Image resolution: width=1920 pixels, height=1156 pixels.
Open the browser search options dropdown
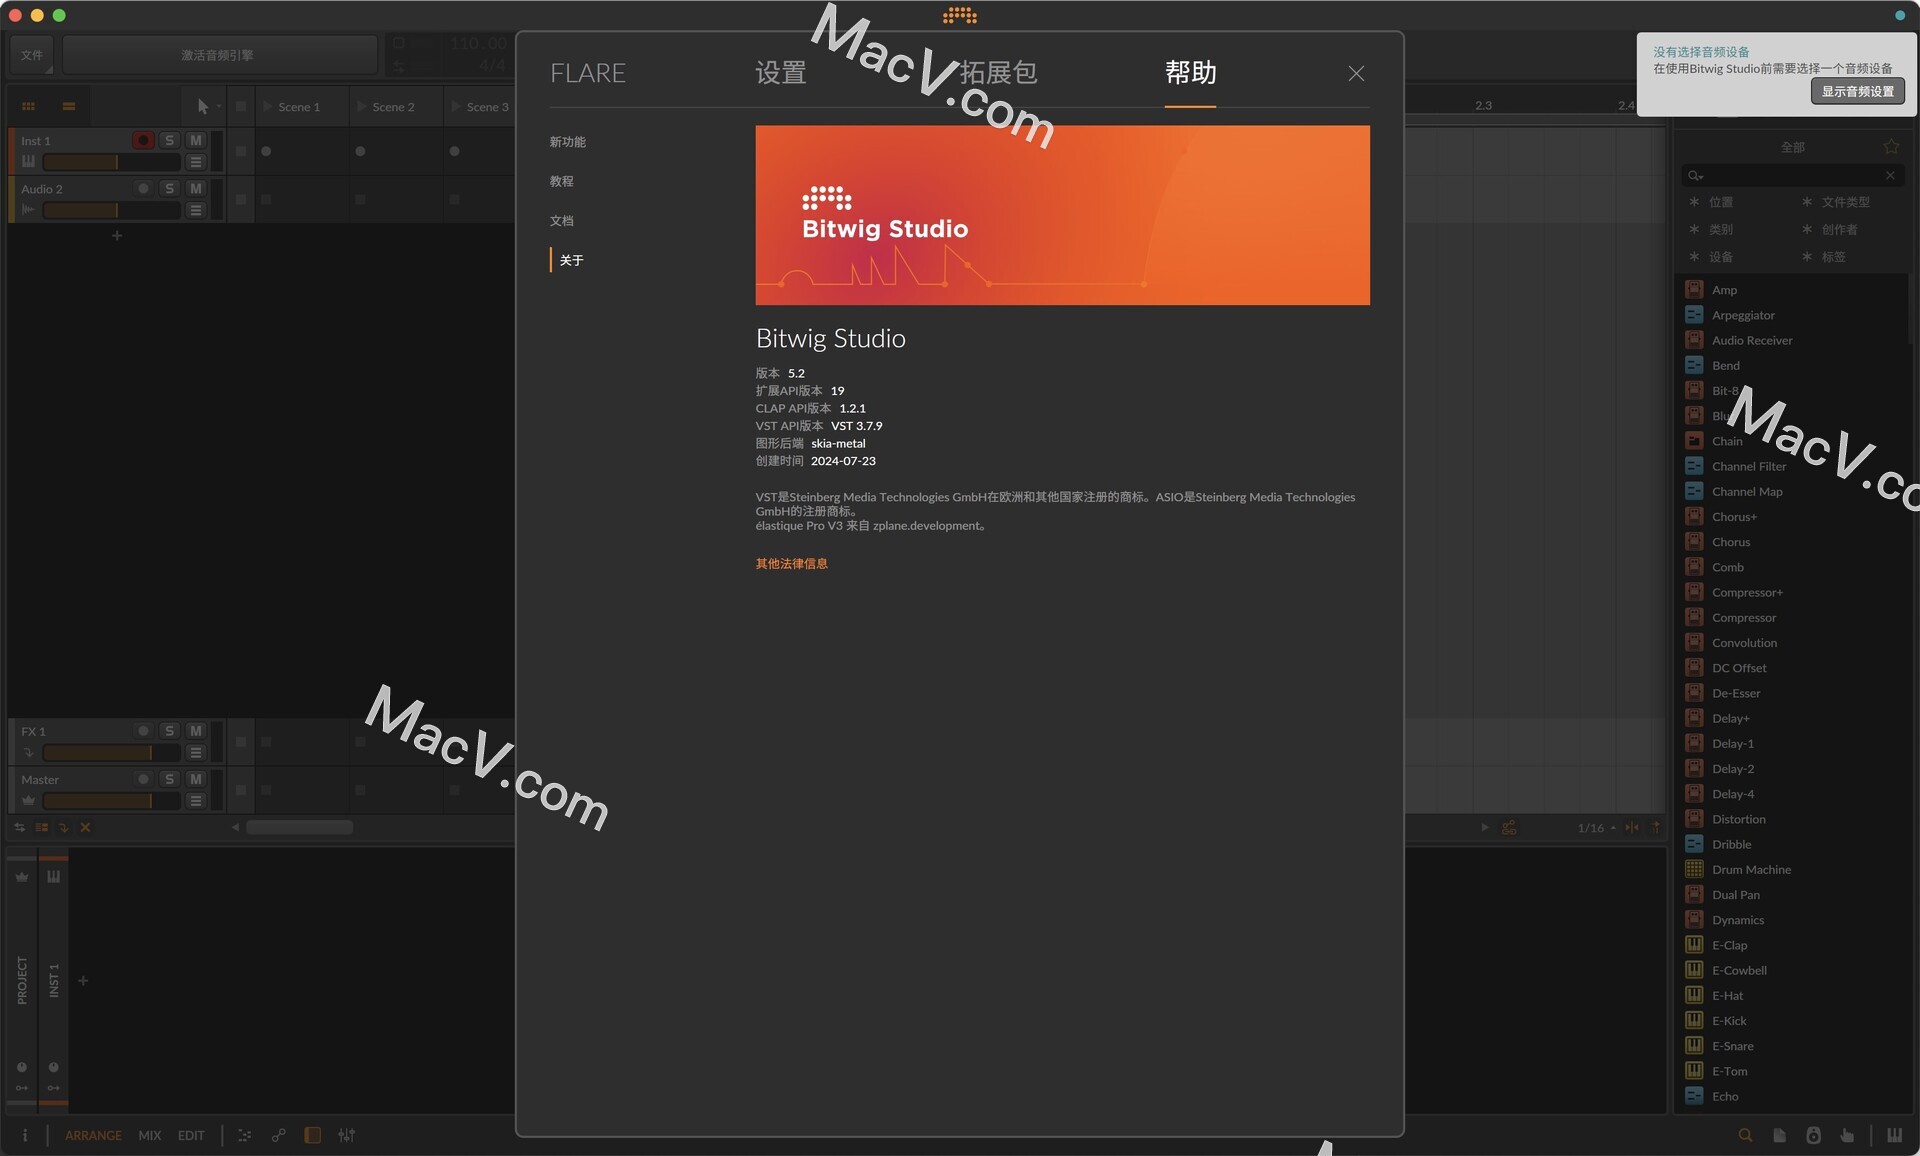tap(1696, 176)
